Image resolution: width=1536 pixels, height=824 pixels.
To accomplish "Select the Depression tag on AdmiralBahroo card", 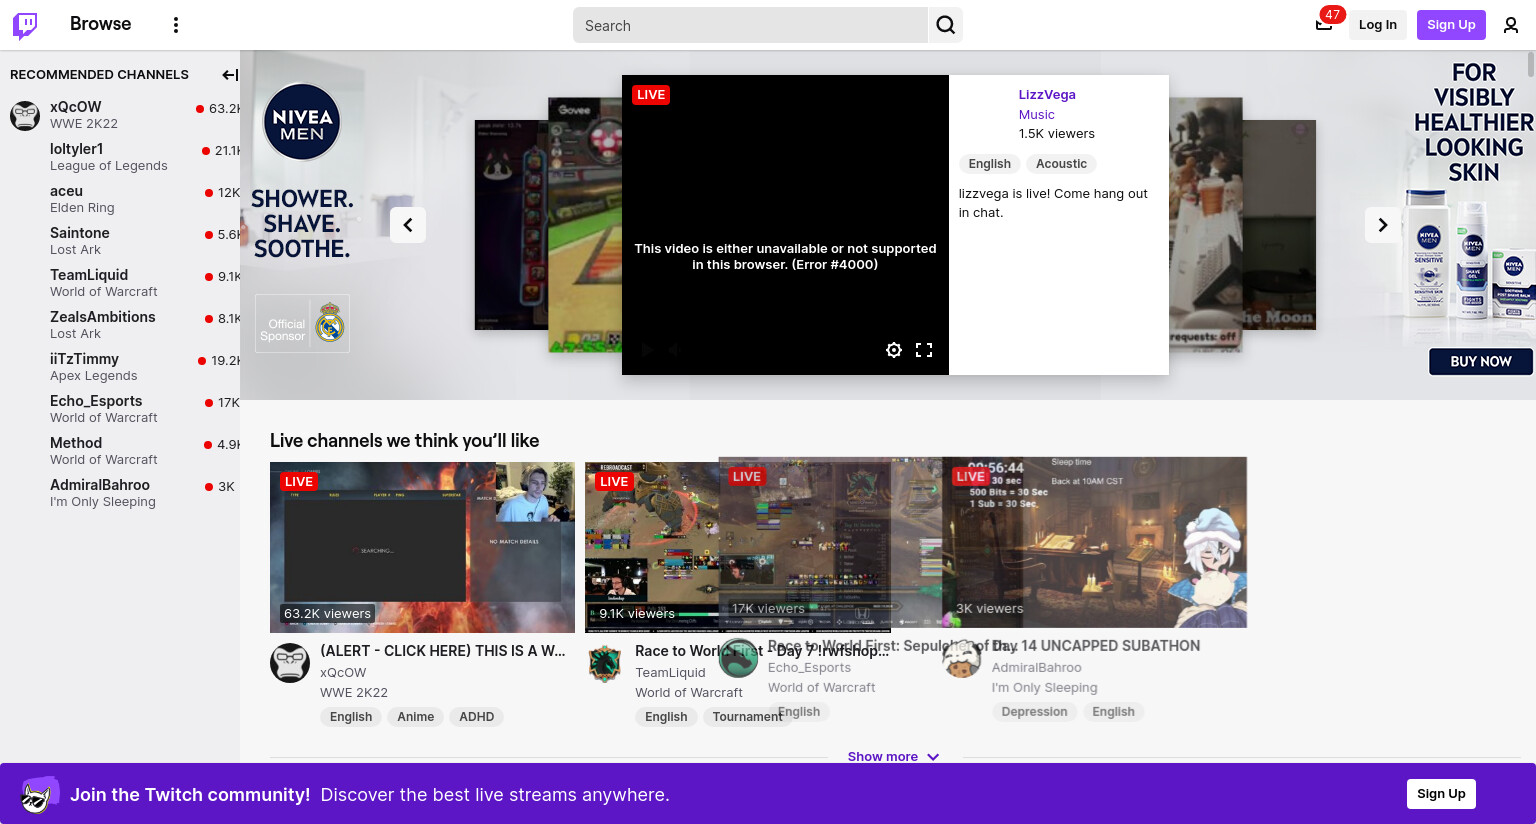I will [1034, 712].
